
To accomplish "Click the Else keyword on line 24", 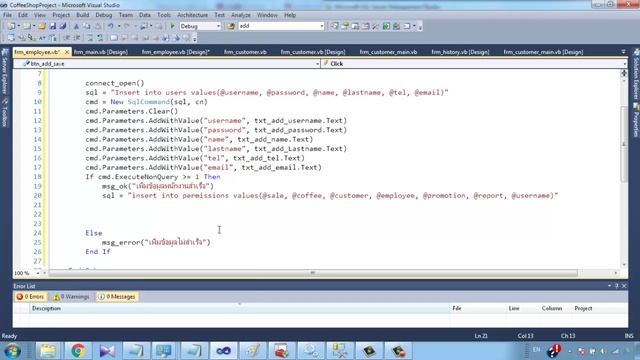I will [x=93, y=233].
